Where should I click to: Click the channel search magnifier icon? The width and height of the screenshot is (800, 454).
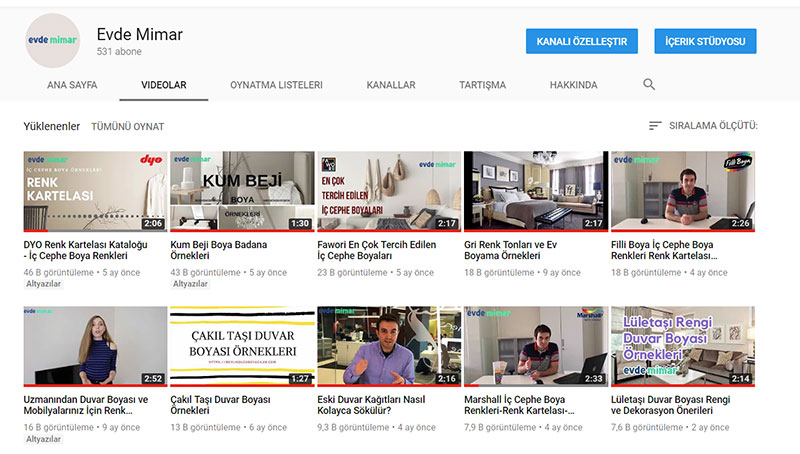click(x=649, y=85)
